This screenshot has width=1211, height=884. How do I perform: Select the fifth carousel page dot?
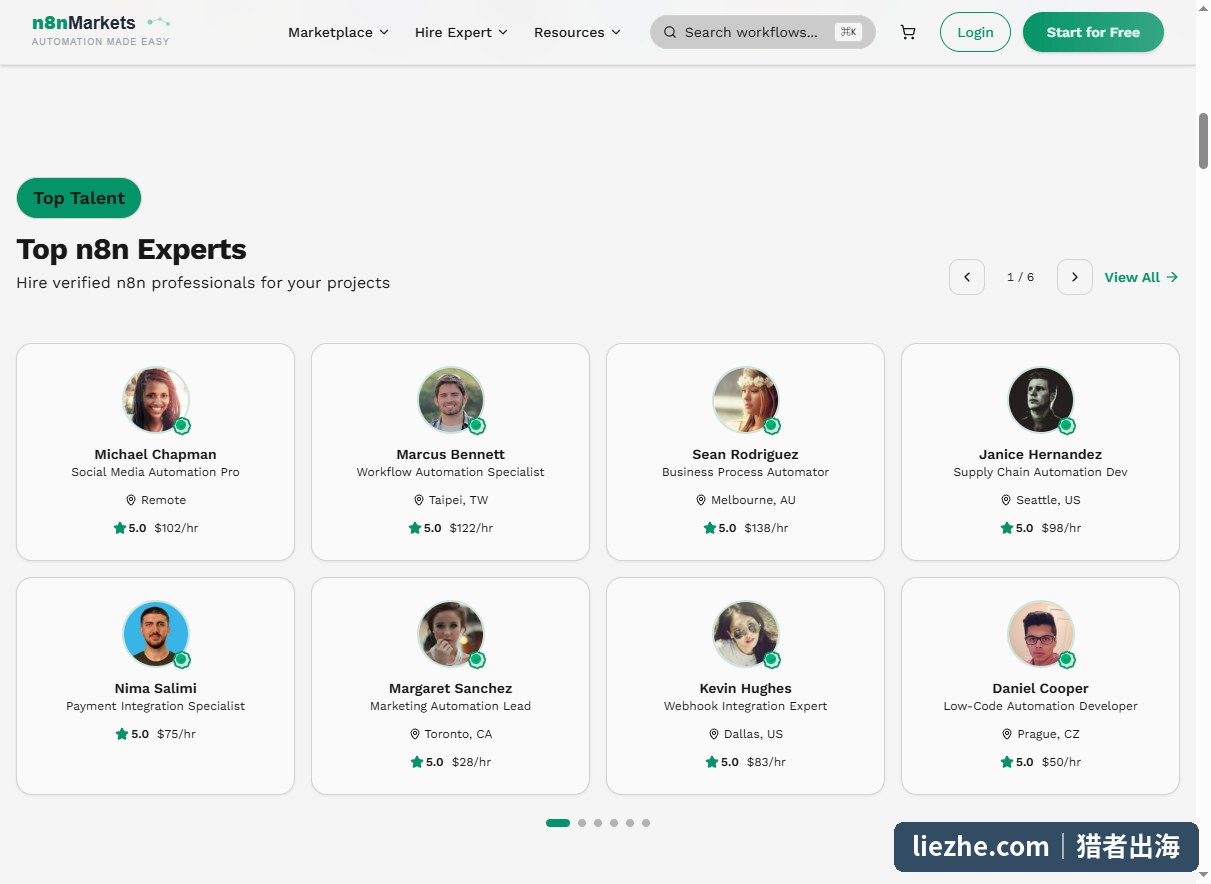[x=630, y=823]
